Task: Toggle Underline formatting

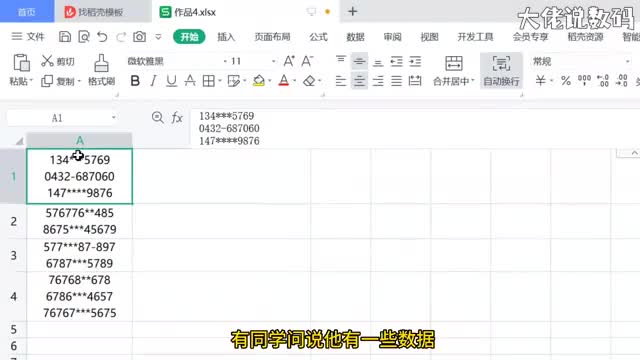Action: (171, 81)
